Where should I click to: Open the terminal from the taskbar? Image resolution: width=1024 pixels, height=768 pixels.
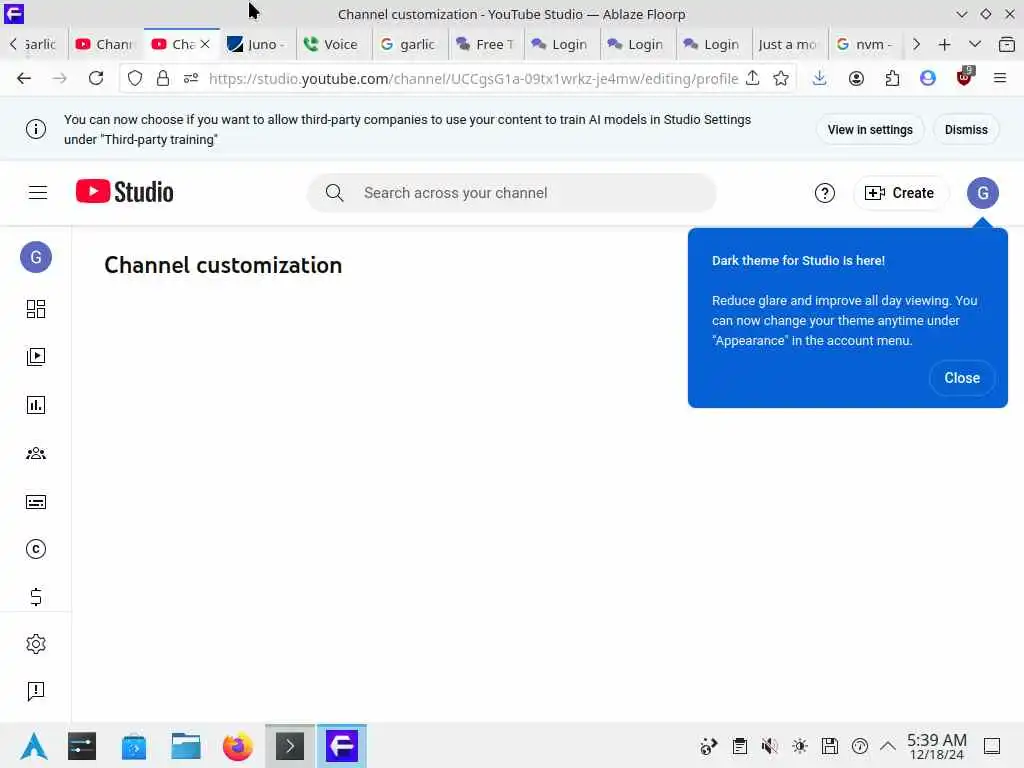click(290, 746)
